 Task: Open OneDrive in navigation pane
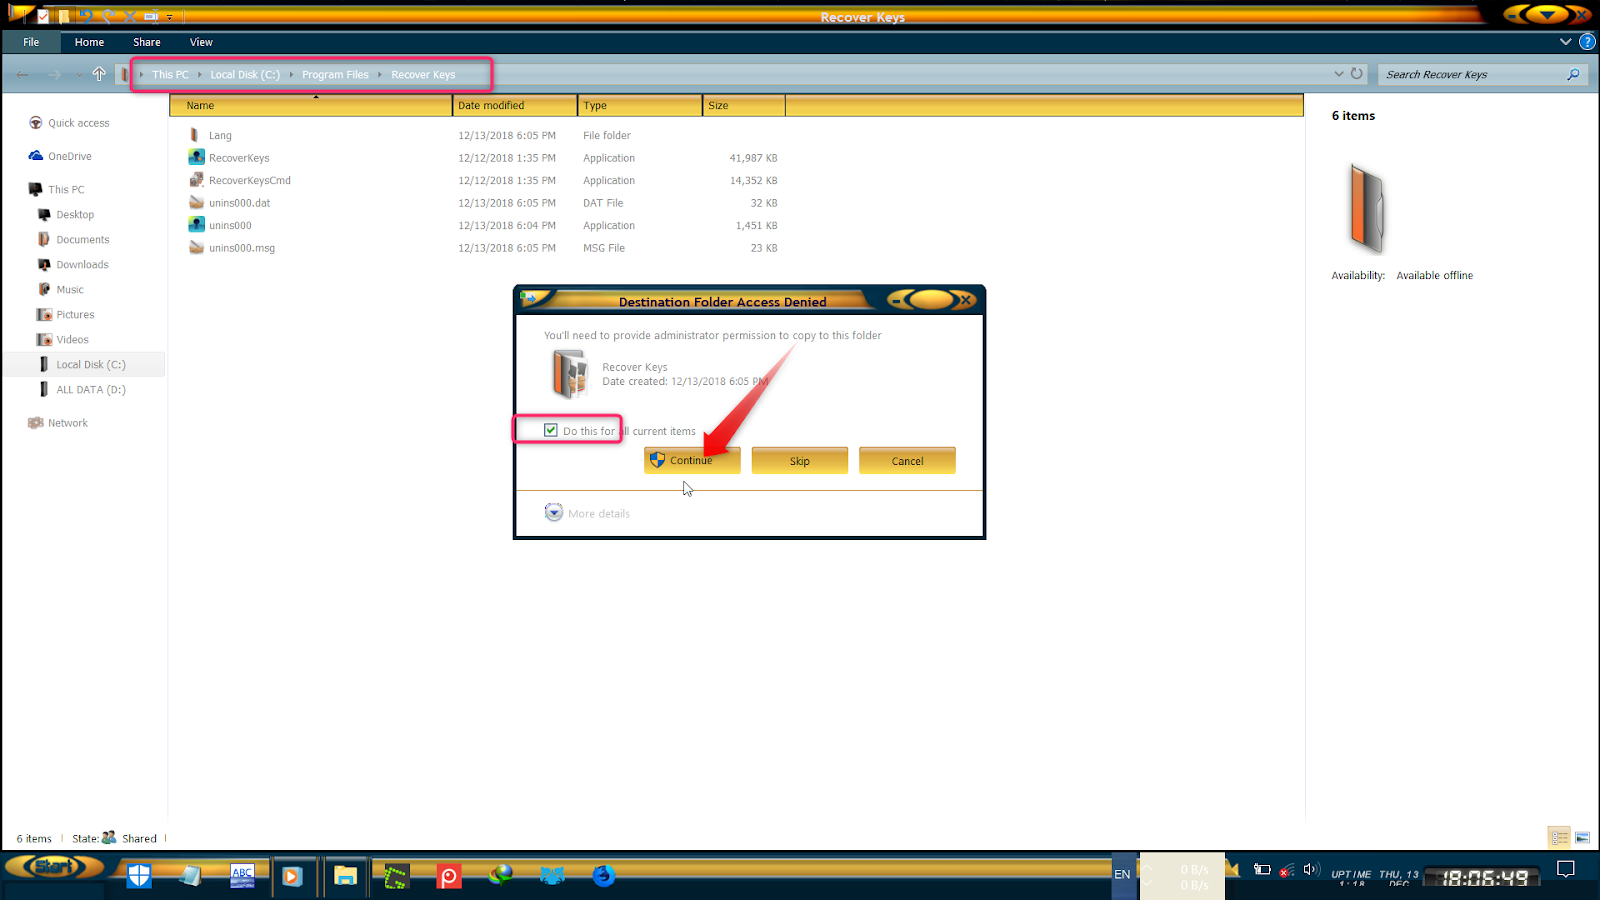tap(69, 156)
